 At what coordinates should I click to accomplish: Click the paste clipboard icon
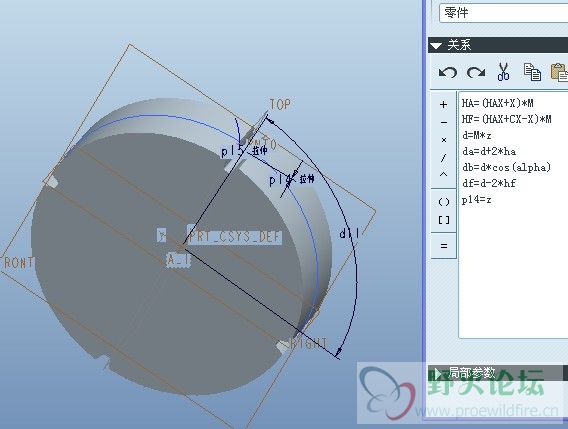[x=559, y=72]
